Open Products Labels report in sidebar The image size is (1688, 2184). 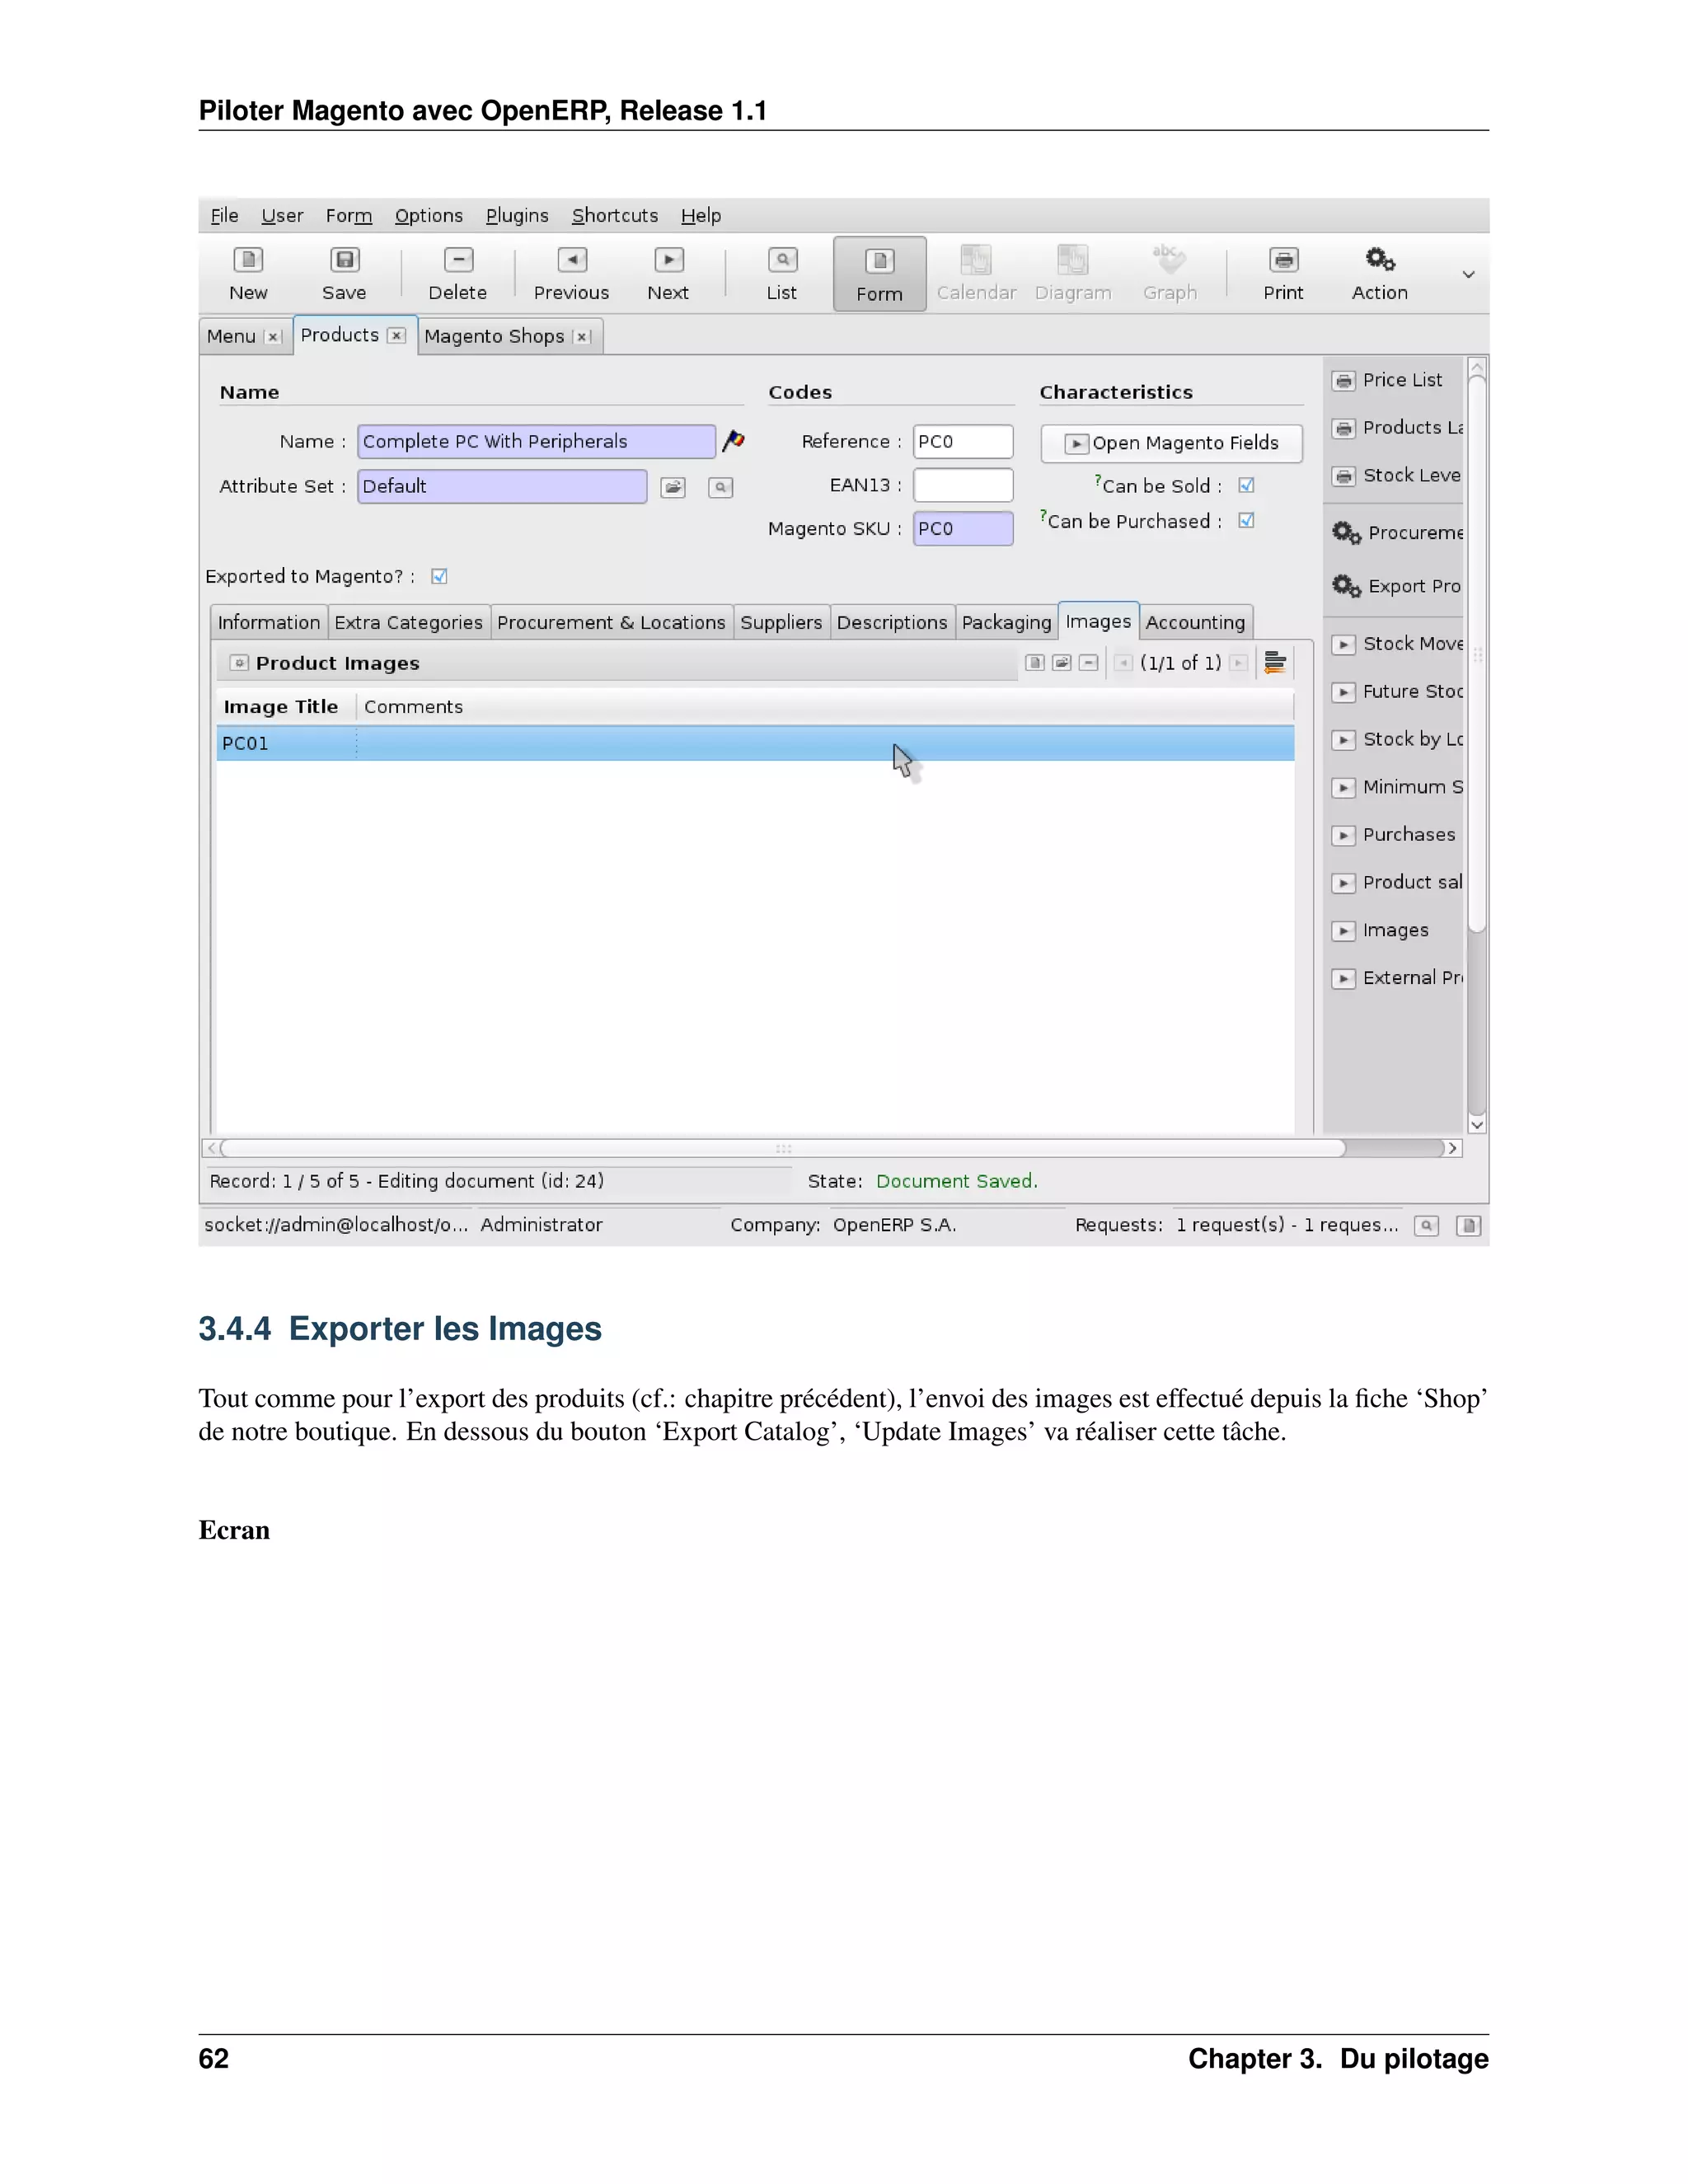coord(1398,428)
